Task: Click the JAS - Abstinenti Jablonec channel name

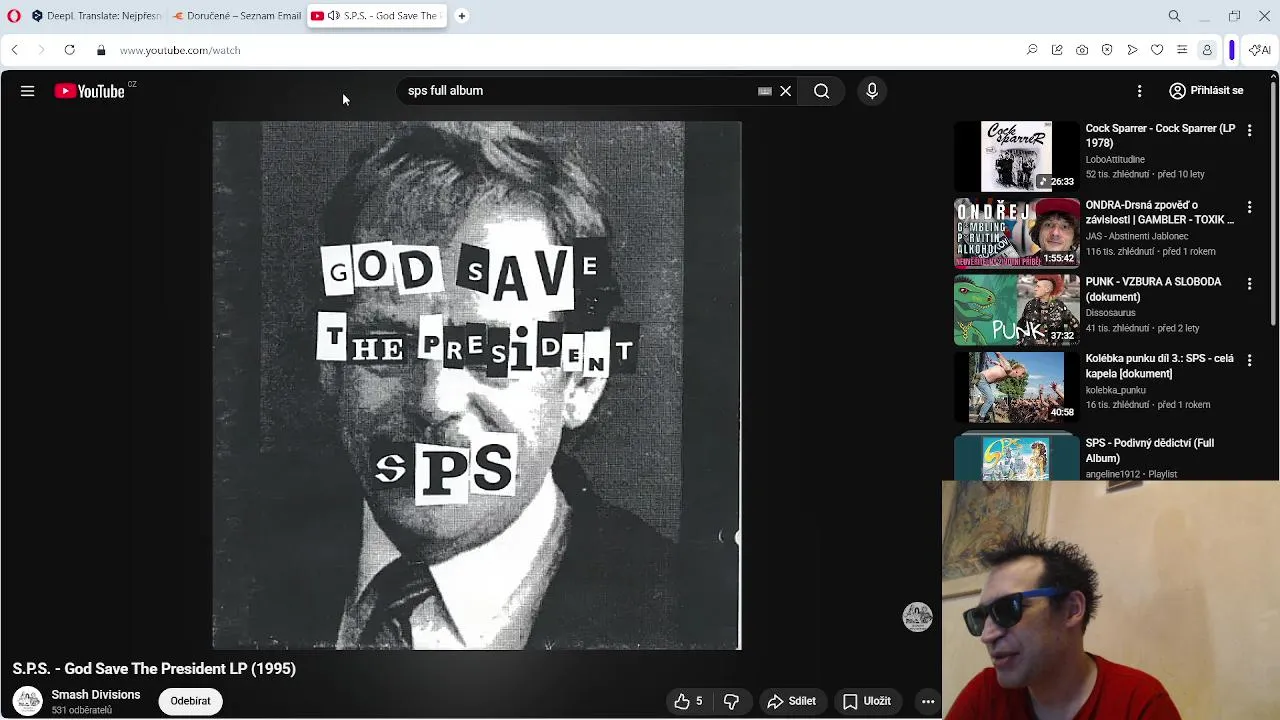Action: (x=1137, y=237)
